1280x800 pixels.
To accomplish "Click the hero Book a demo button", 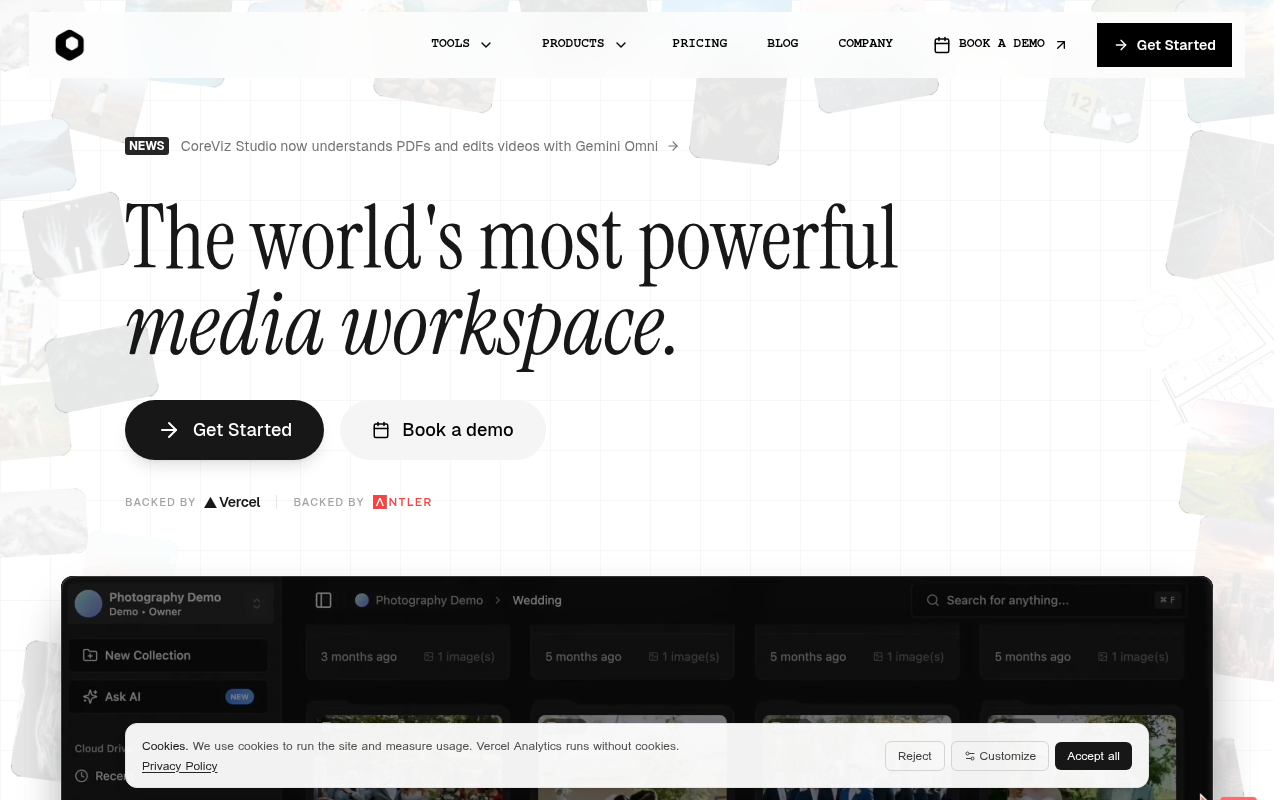I will click(x=443, y=430).
